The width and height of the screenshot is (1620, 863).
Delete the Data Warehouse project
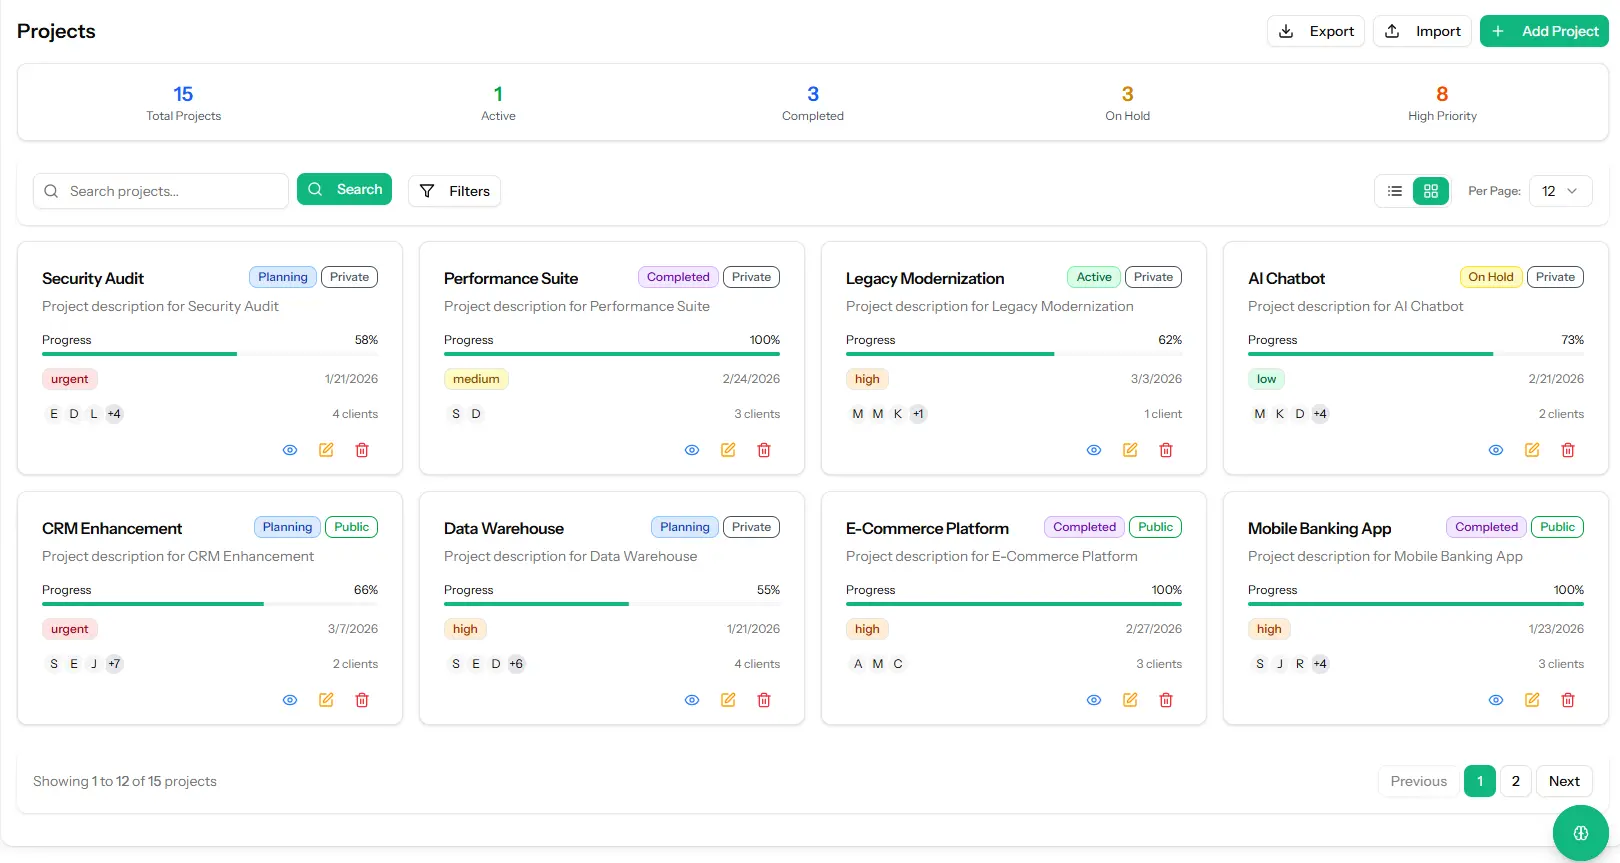[764, 700]
